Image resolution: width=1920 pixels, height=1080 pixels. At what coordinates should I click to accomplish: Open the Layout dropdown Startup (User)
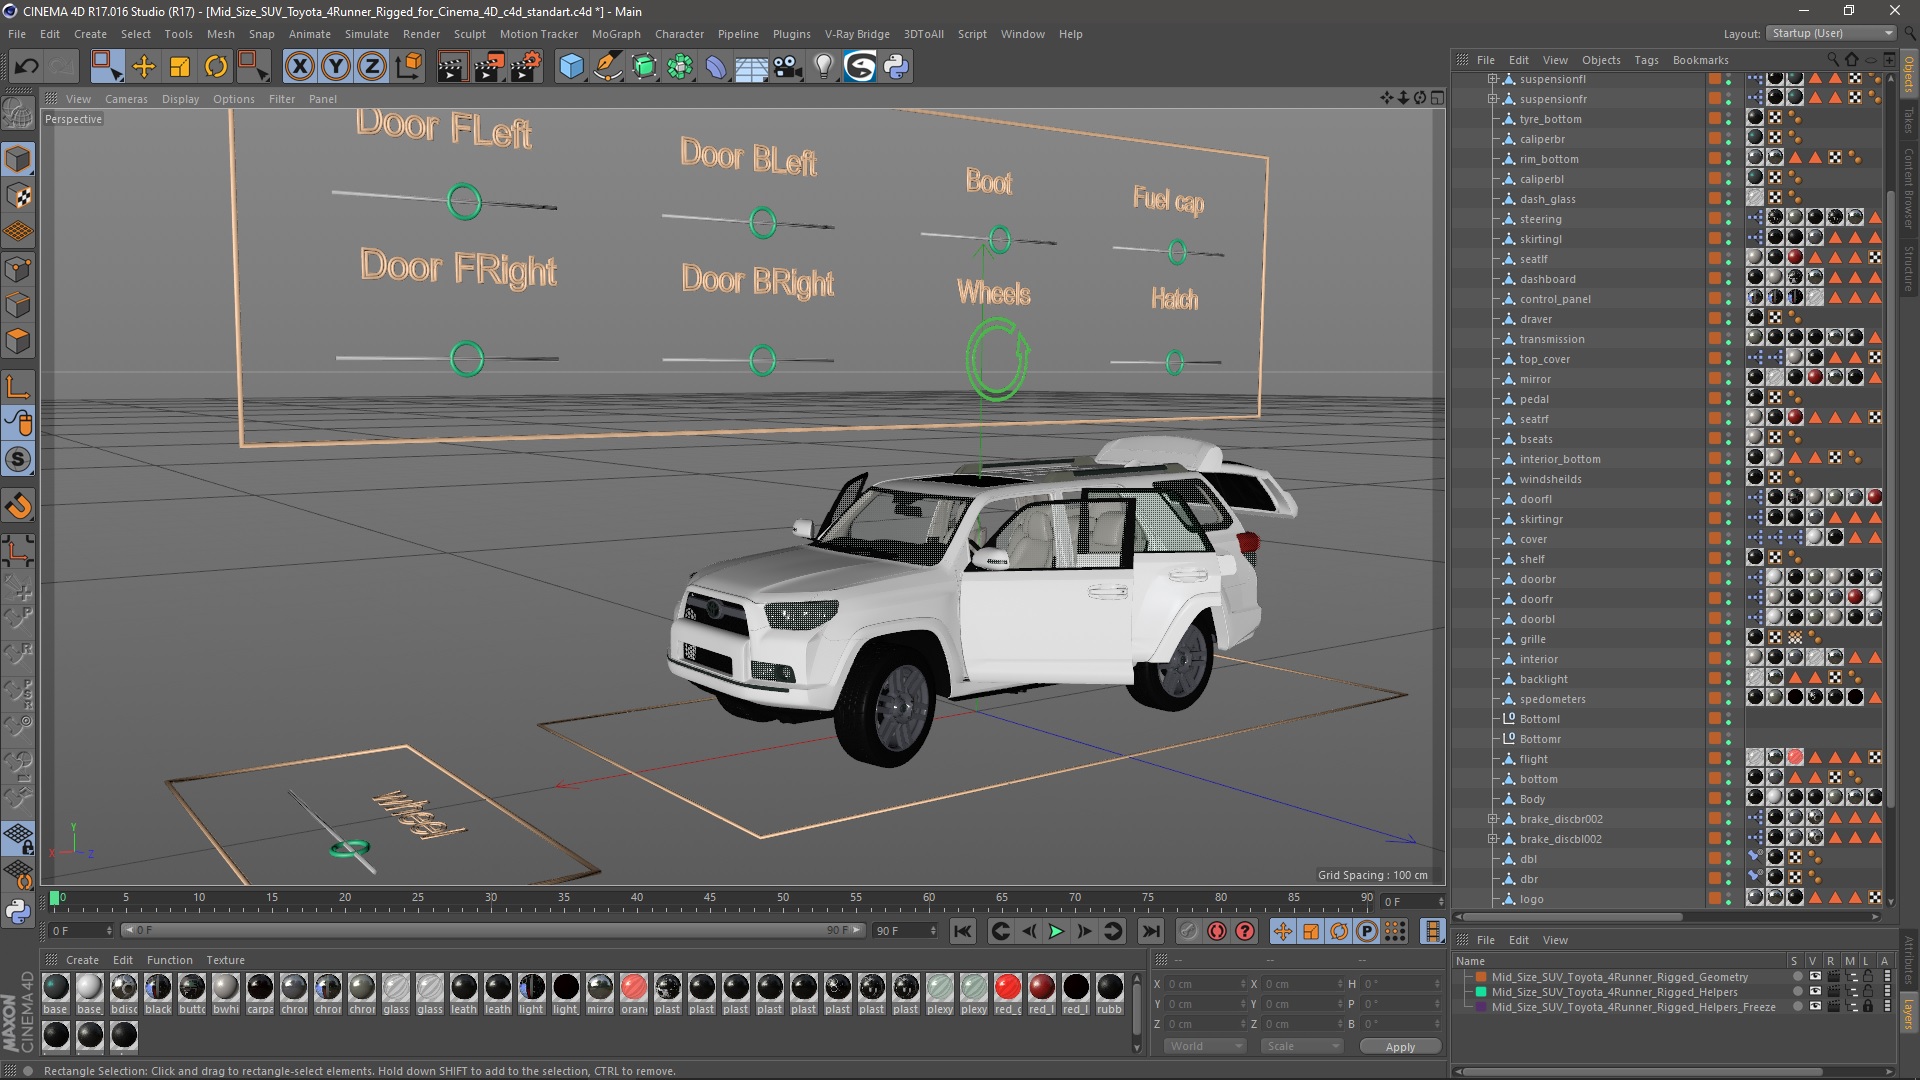point(1830,33)
